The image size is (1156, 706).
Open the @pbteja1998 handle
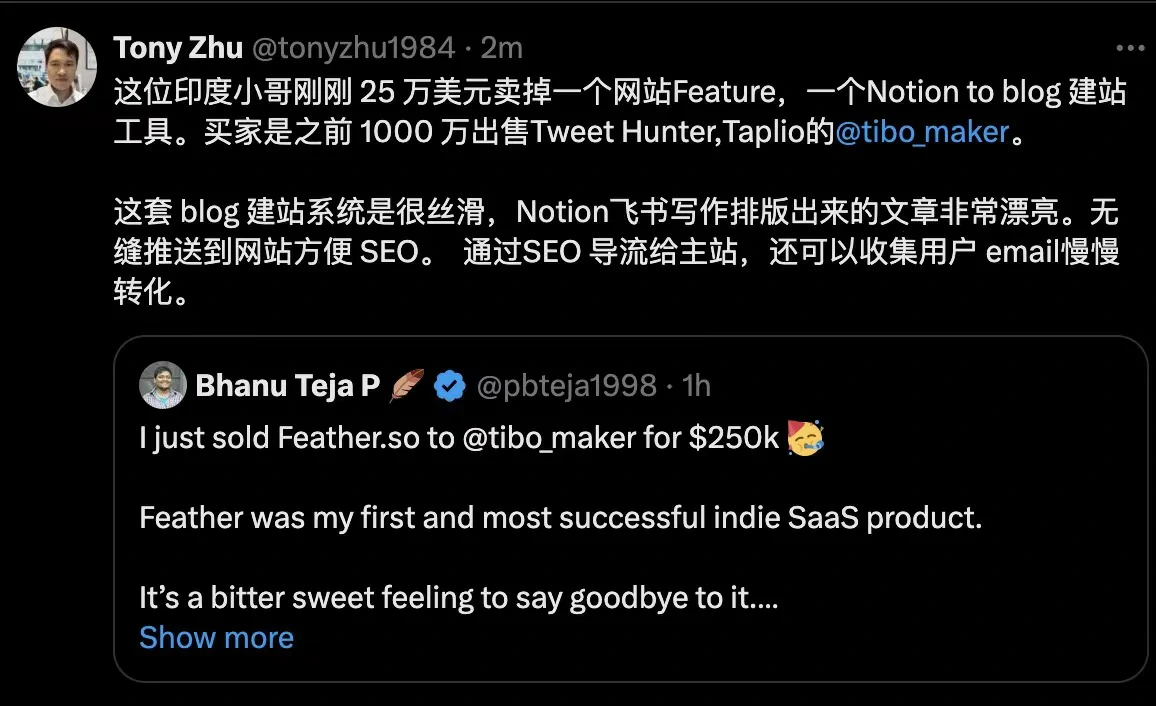coord(566,385)
